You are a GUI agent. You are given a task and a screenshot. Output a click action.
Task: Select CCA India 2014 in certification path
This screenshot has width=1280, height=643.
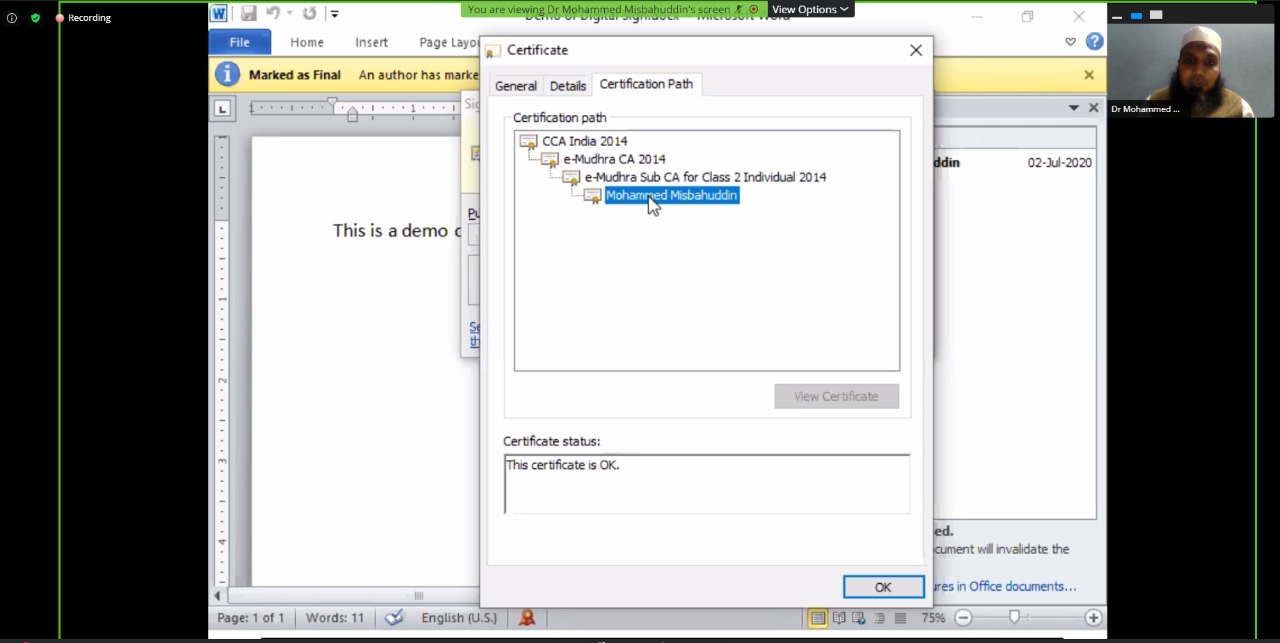click(x=584, y=141)
